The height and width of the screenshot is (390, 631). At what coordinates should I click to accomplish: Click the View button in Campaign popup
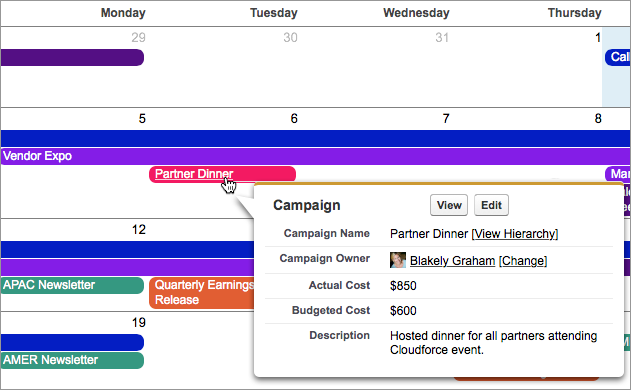[449, 205]
